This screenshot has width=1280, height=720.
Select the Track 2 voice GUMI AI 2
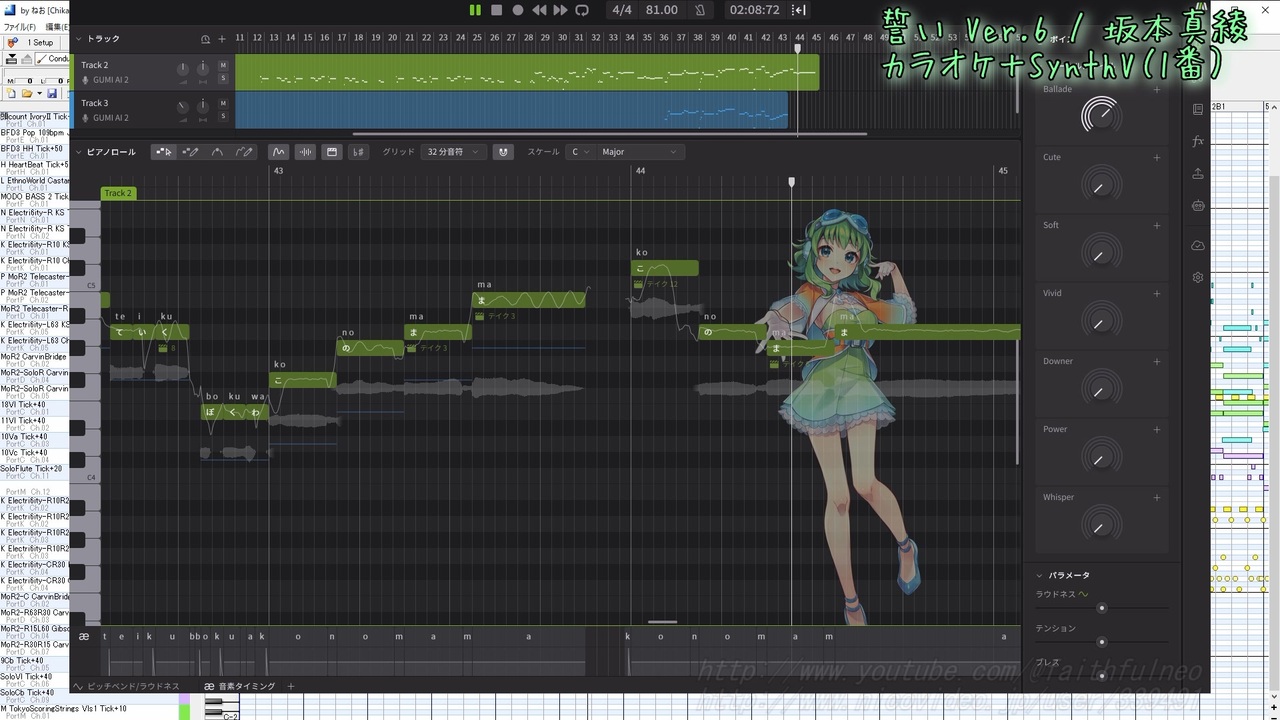click(110, 80)
